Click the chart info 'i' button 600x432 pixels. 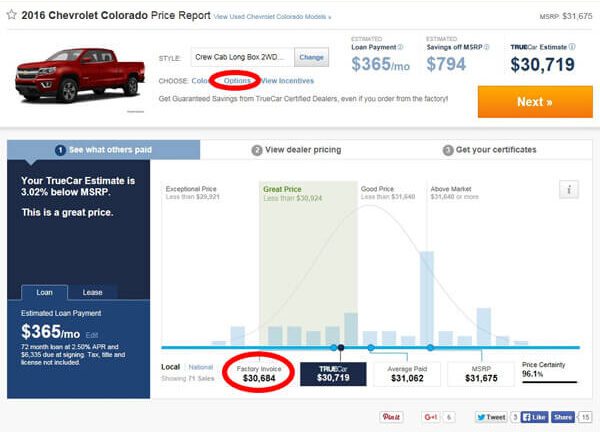pos(569,189)
